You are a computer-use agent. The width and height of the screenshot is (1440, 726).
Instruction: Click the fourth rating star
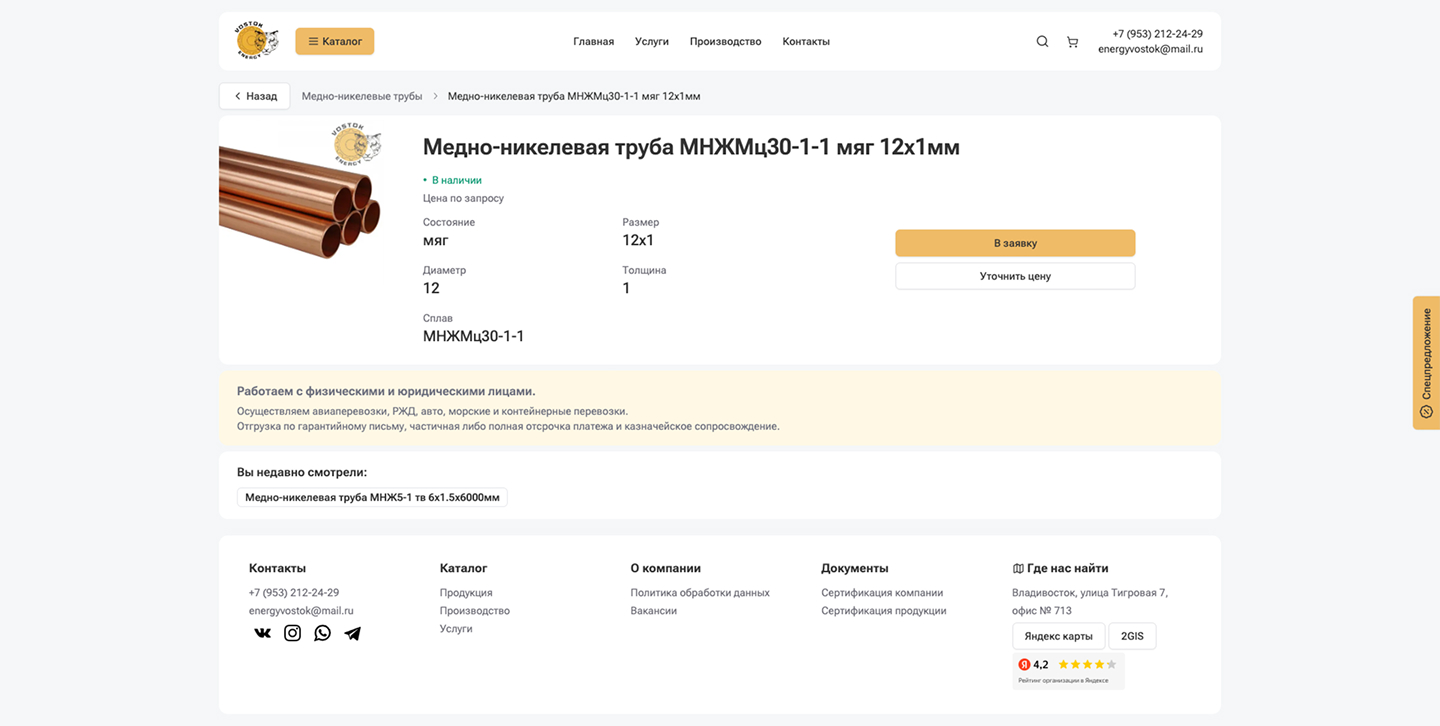tap(1100, 663)
